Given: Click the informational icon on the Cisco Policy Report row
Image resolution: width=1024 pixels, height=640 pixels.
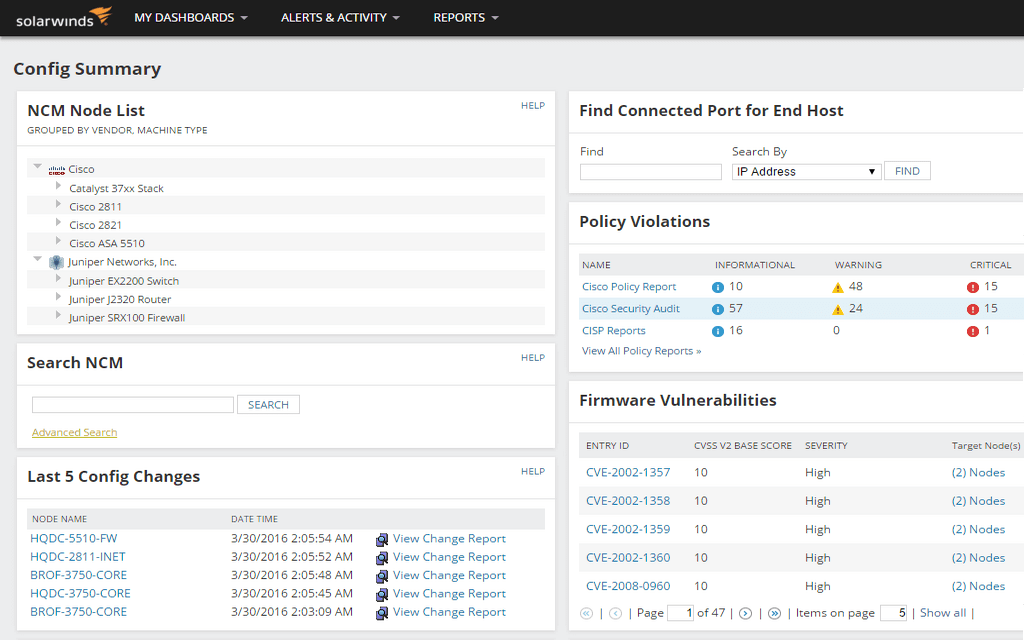Looking at the screenshot, I should [x=717, y=286].
